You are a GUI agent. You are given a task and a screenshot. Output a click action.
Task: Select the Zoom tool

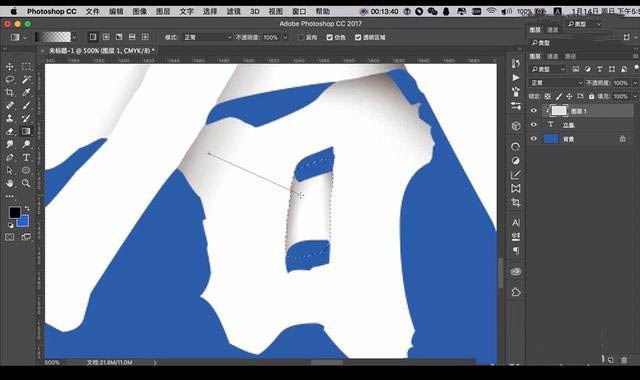tap(26, 183)
